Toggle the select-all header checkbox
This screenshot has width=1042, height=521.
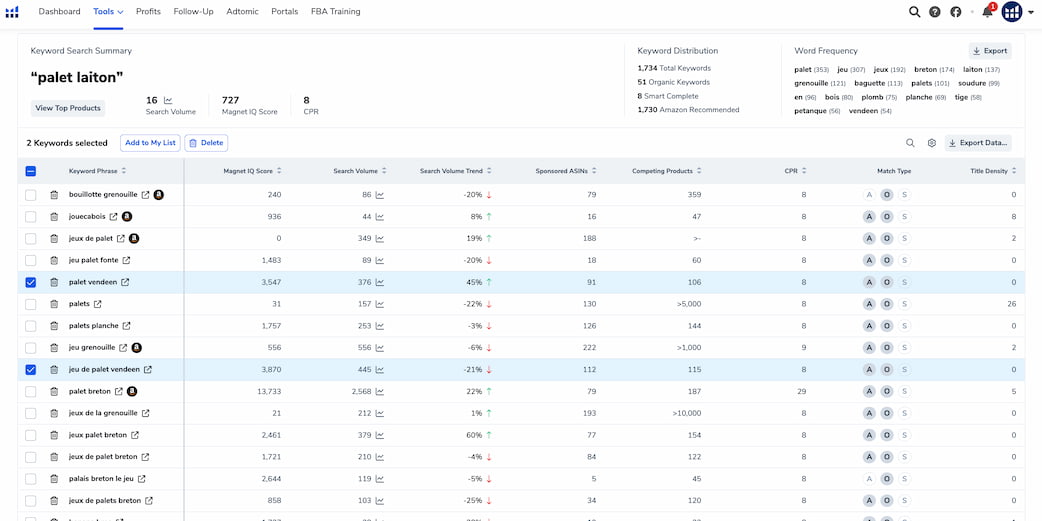[x=31, y=171]
